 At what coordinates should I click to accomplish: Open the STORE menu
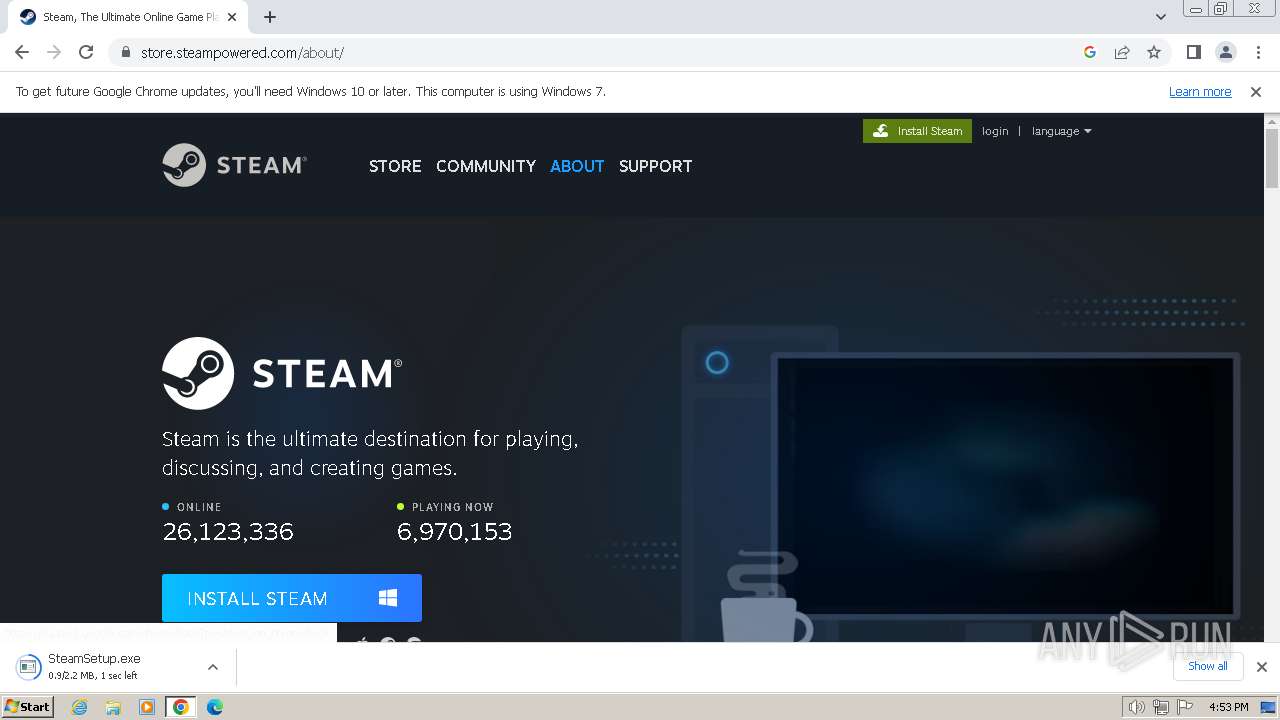[x=395, y=166]
